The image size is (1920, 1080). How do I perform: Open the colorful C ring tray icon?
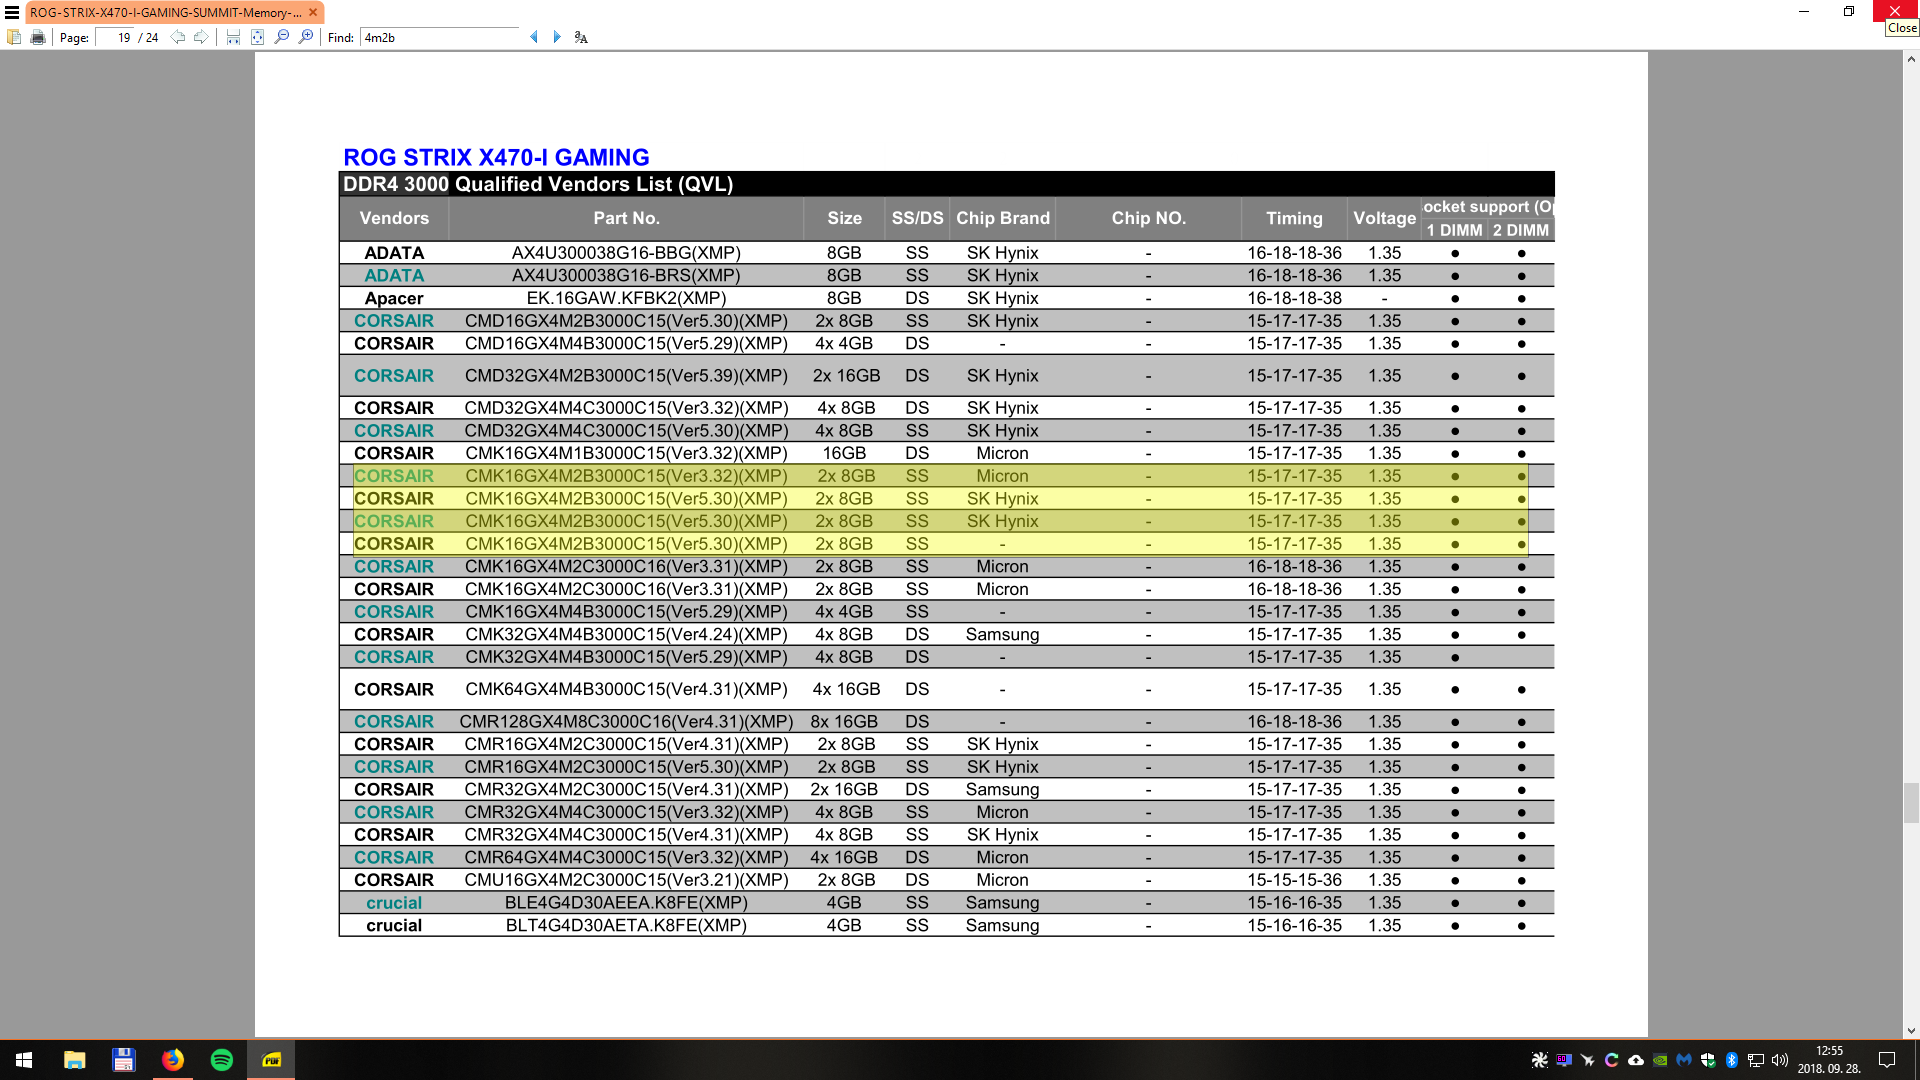pyautogui.click(x=1612, y=1060)
